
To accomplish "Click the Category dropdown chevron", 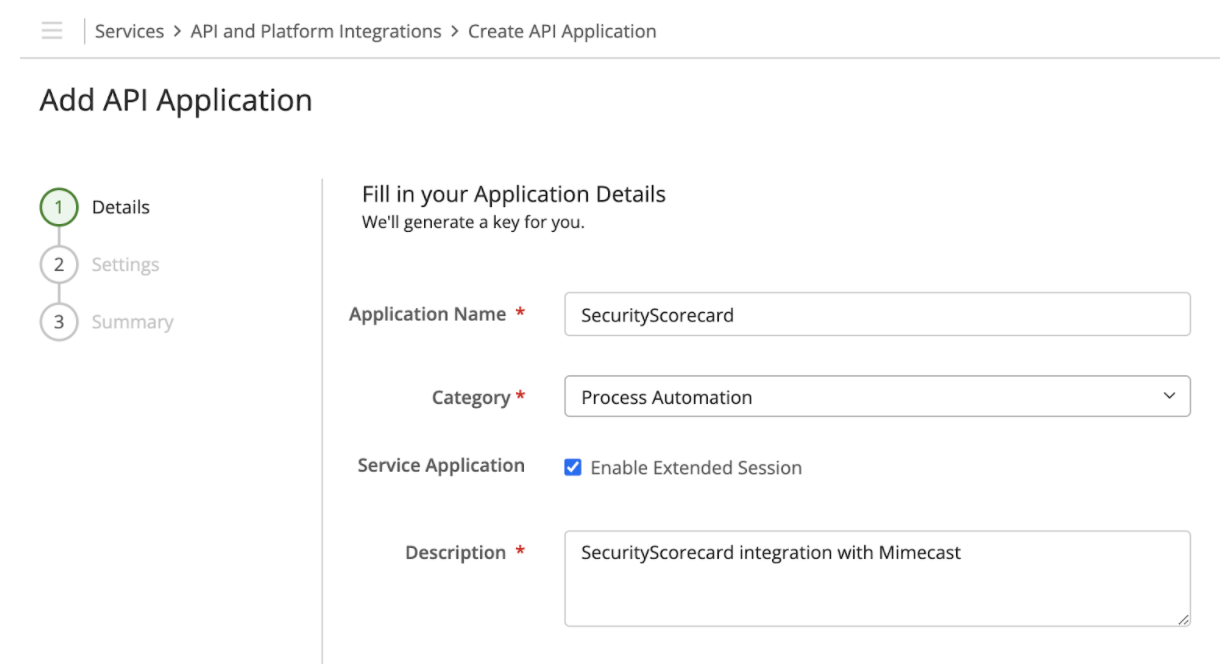I will click(1168, 396).
